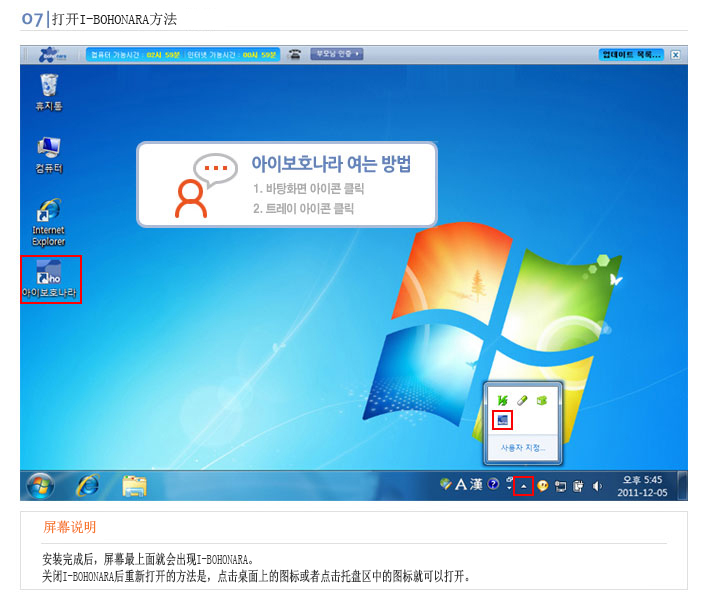The image size is (708, 611).
Task: Click the green V3 antivirus tray icon
Action: tap(503, 400)
